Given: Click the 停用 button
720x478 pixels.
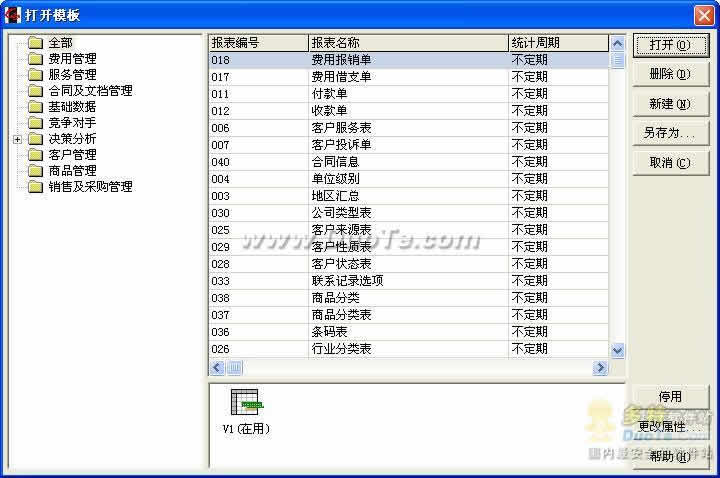Looking at the screenshot, I should (670, 396).
